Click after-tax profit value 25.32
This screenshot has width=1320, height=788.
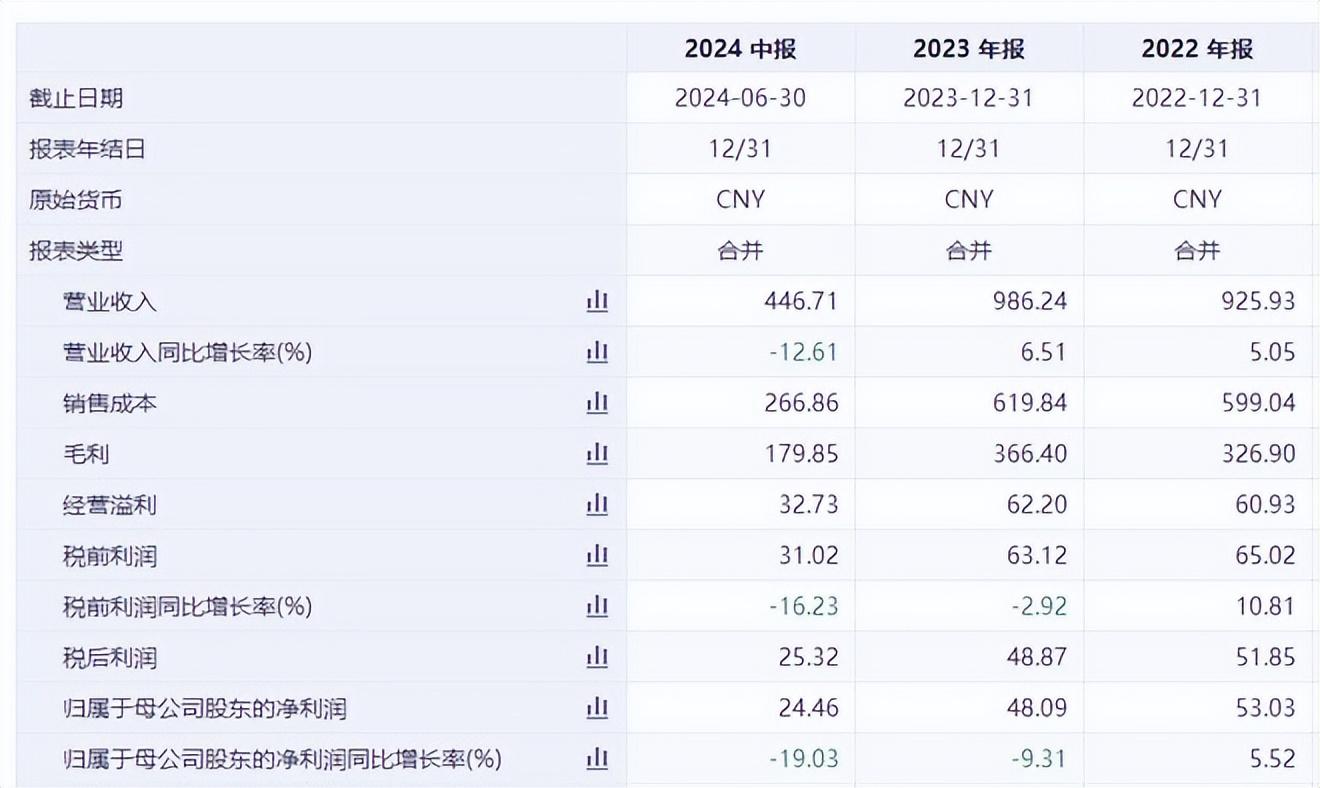[809, 658]
